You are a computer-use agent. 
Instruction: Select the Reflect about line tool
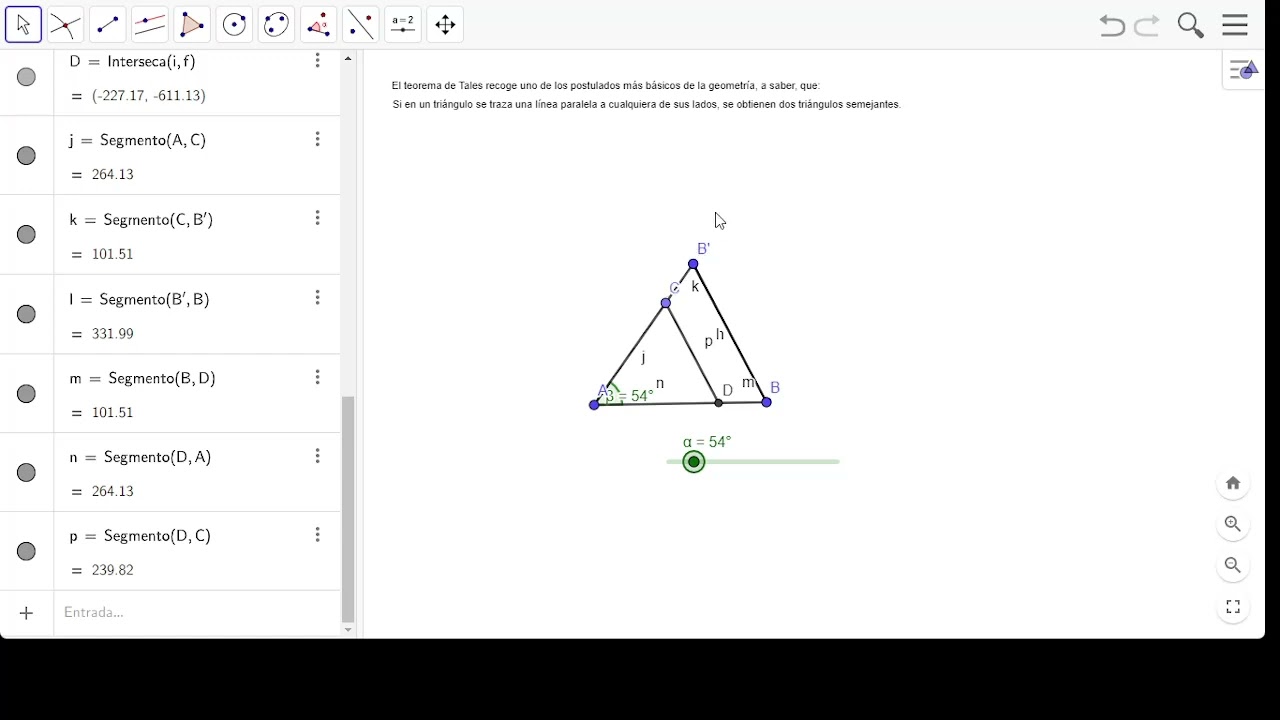coord(361,24)
